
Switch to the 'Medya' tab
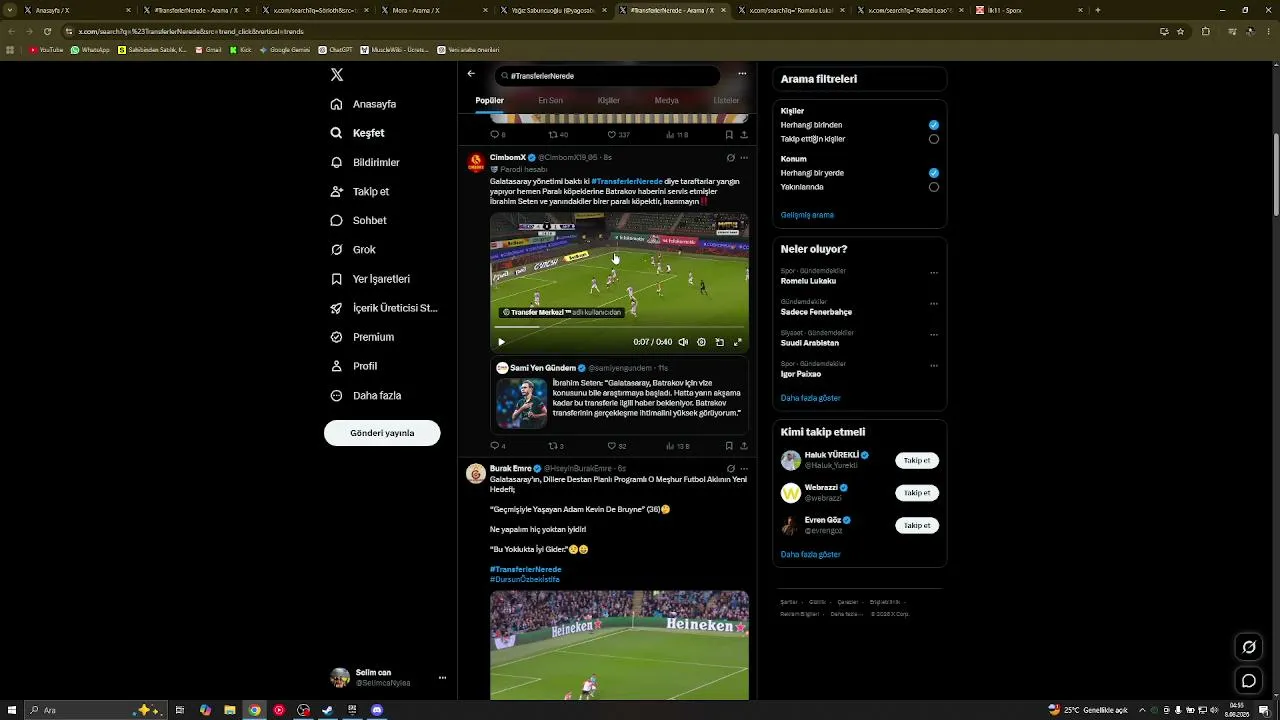pos(667,100)
